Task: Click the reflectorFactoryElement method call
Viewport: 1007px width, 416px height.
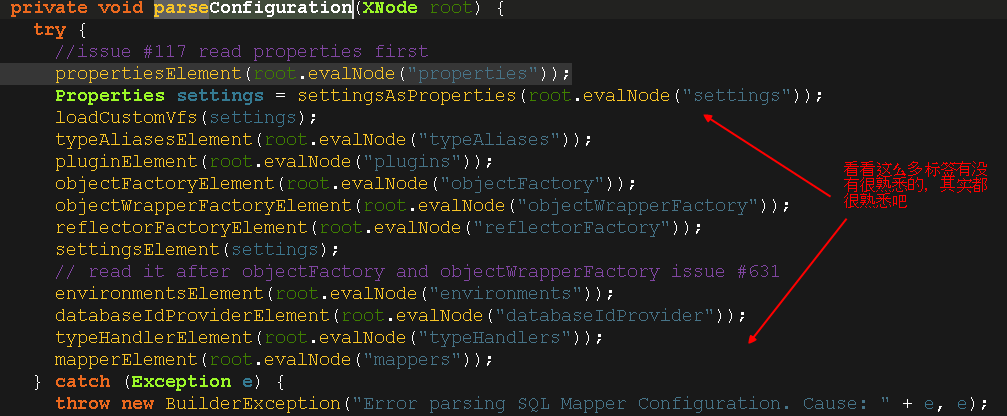Action: pyautogui.click(x=182, y=228)
